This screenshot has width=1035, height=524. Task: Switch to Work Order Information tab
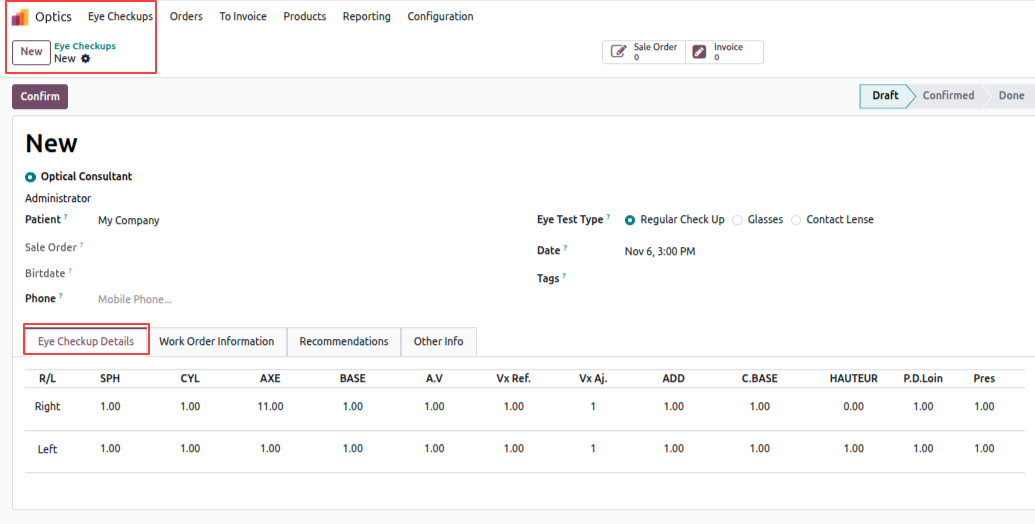[x=216, y=342]
